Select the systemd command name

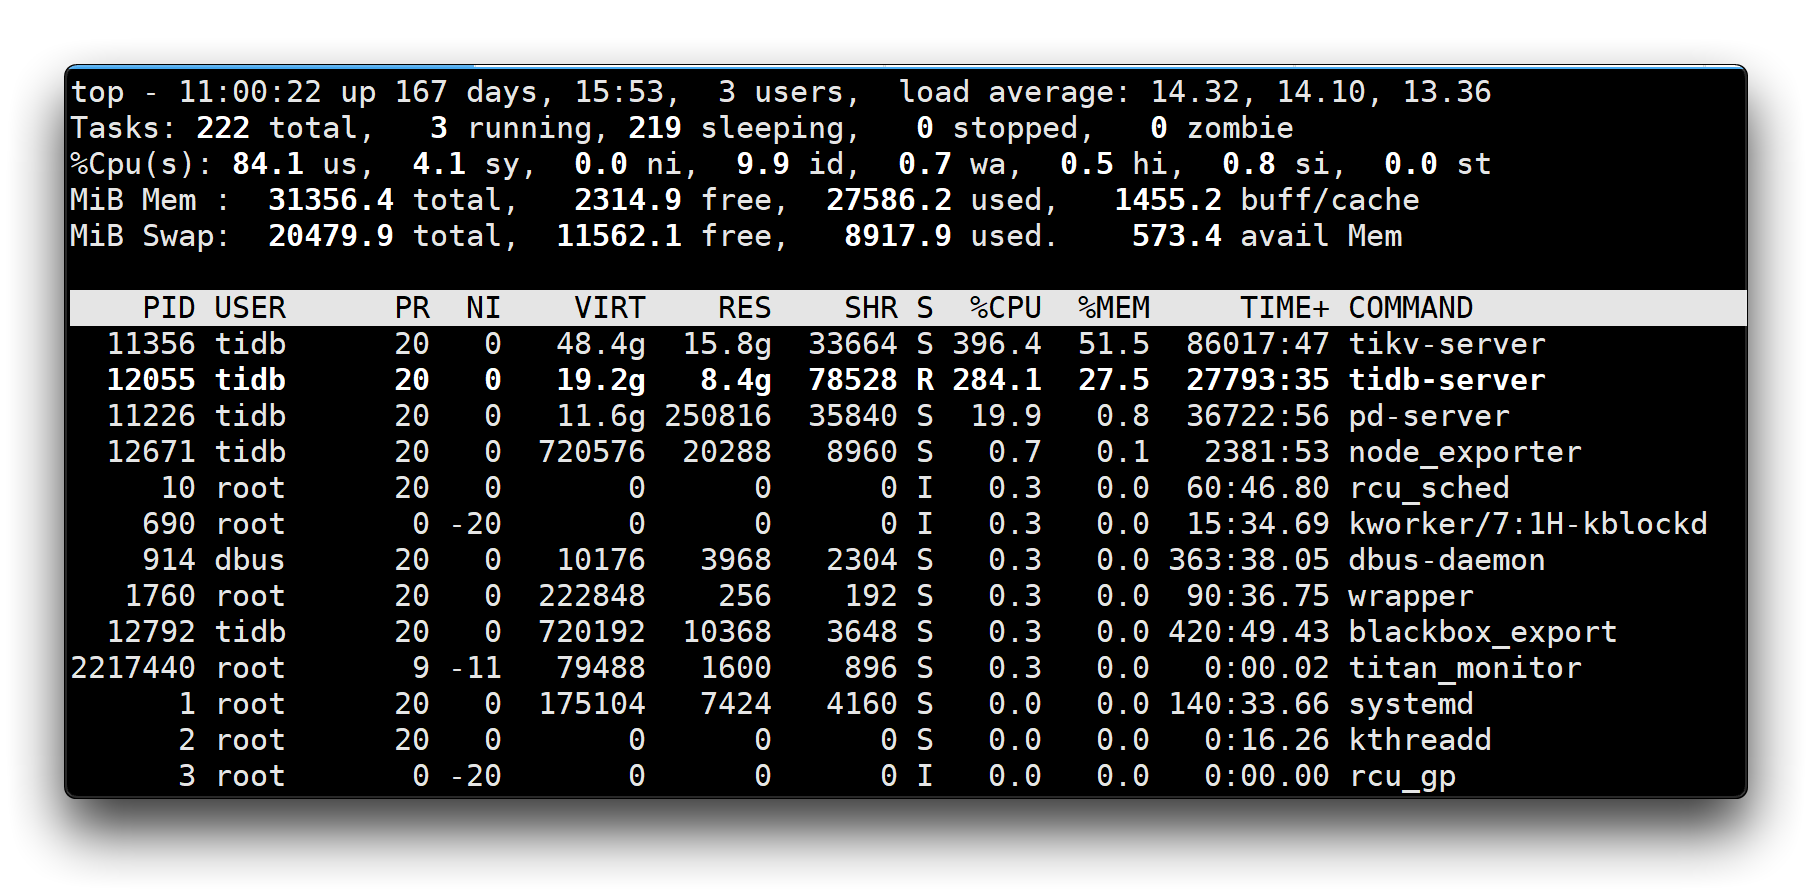(x=1411, y=704)
